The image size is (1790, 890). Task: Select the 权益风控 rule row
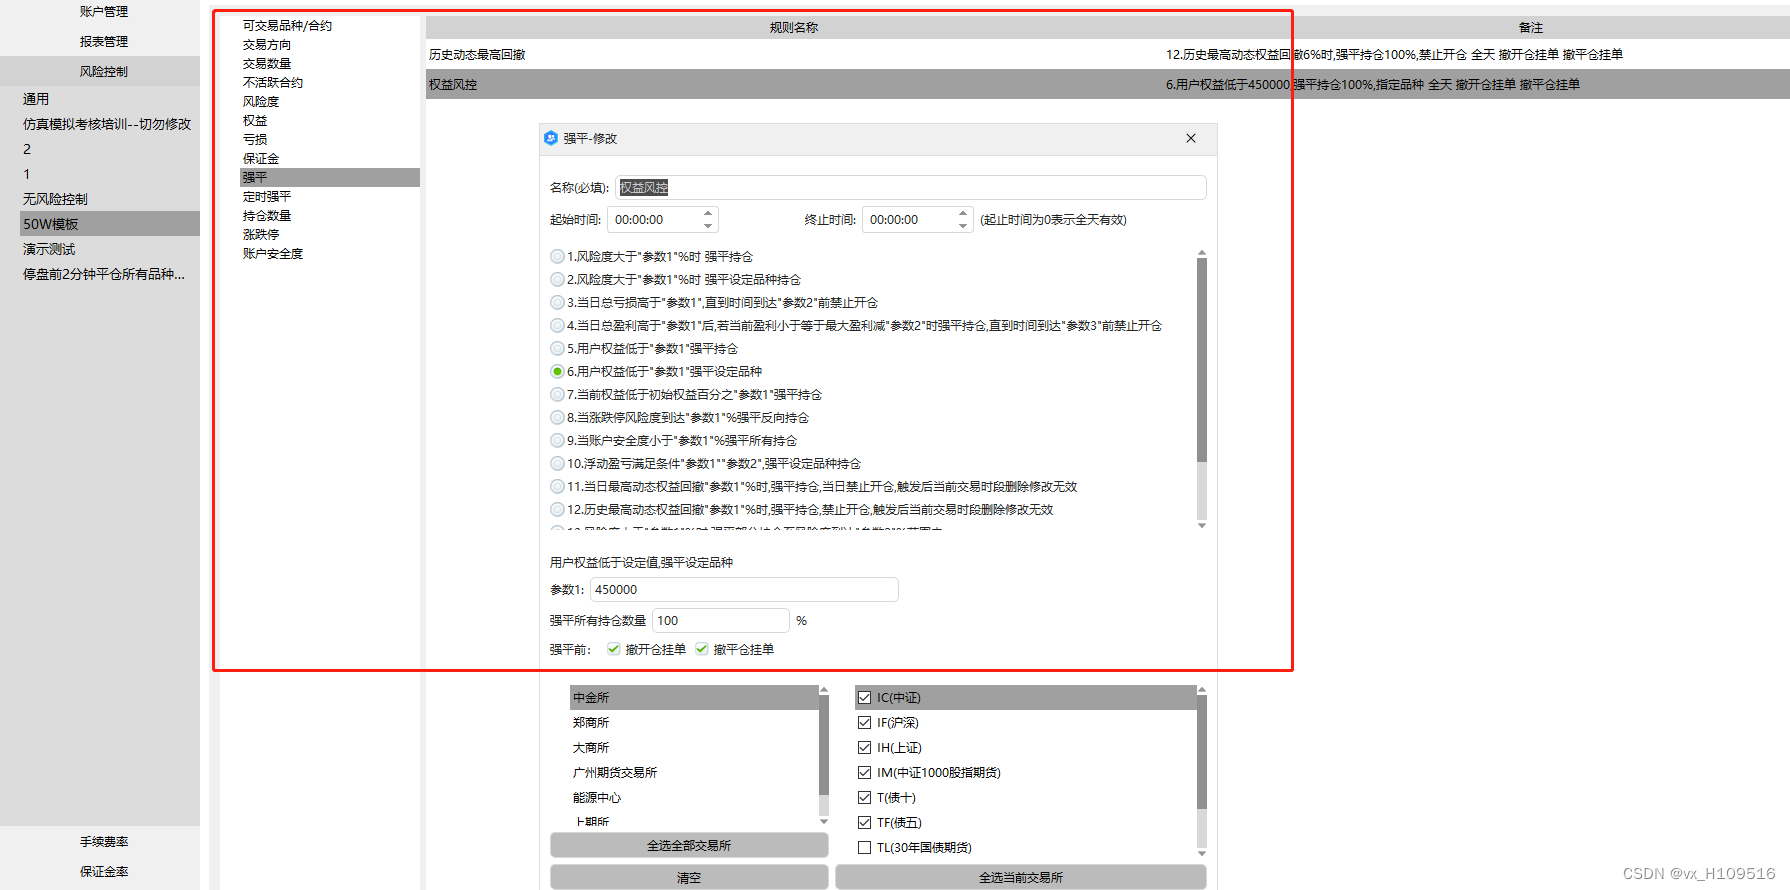coord(1108,85)
